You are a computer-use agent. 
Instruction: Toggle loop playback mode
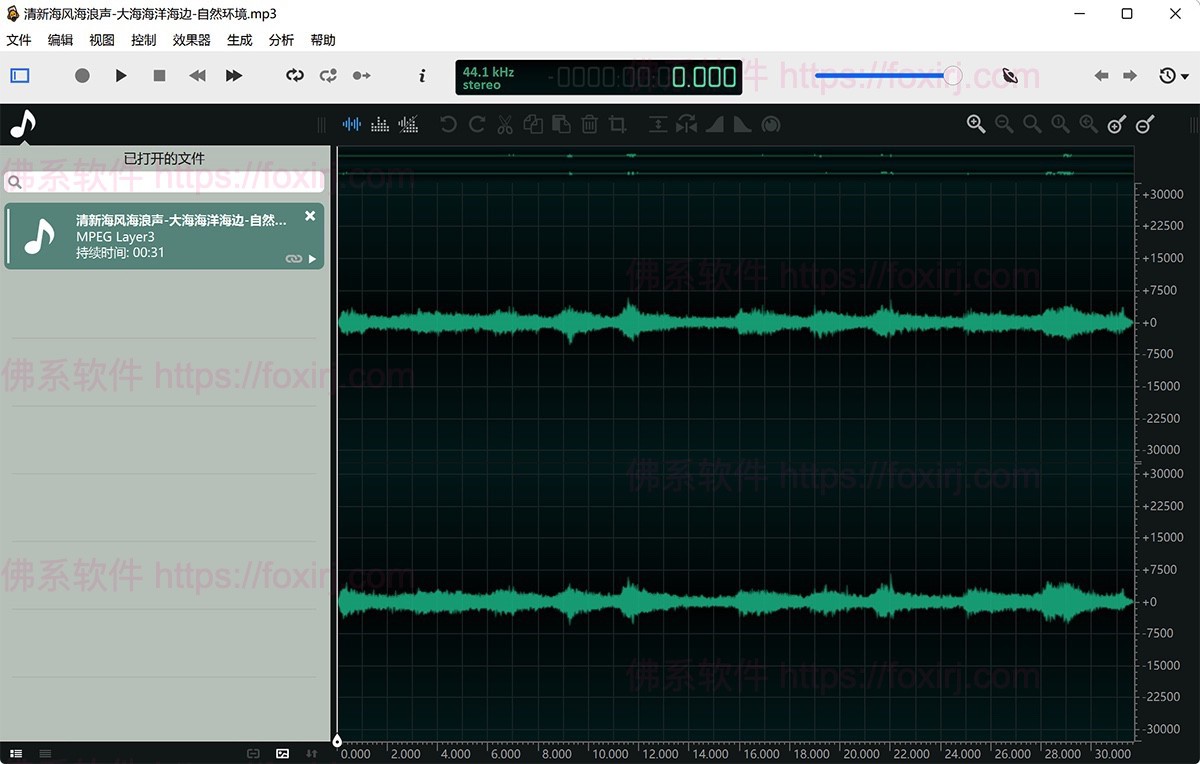[x=294, y=76]
